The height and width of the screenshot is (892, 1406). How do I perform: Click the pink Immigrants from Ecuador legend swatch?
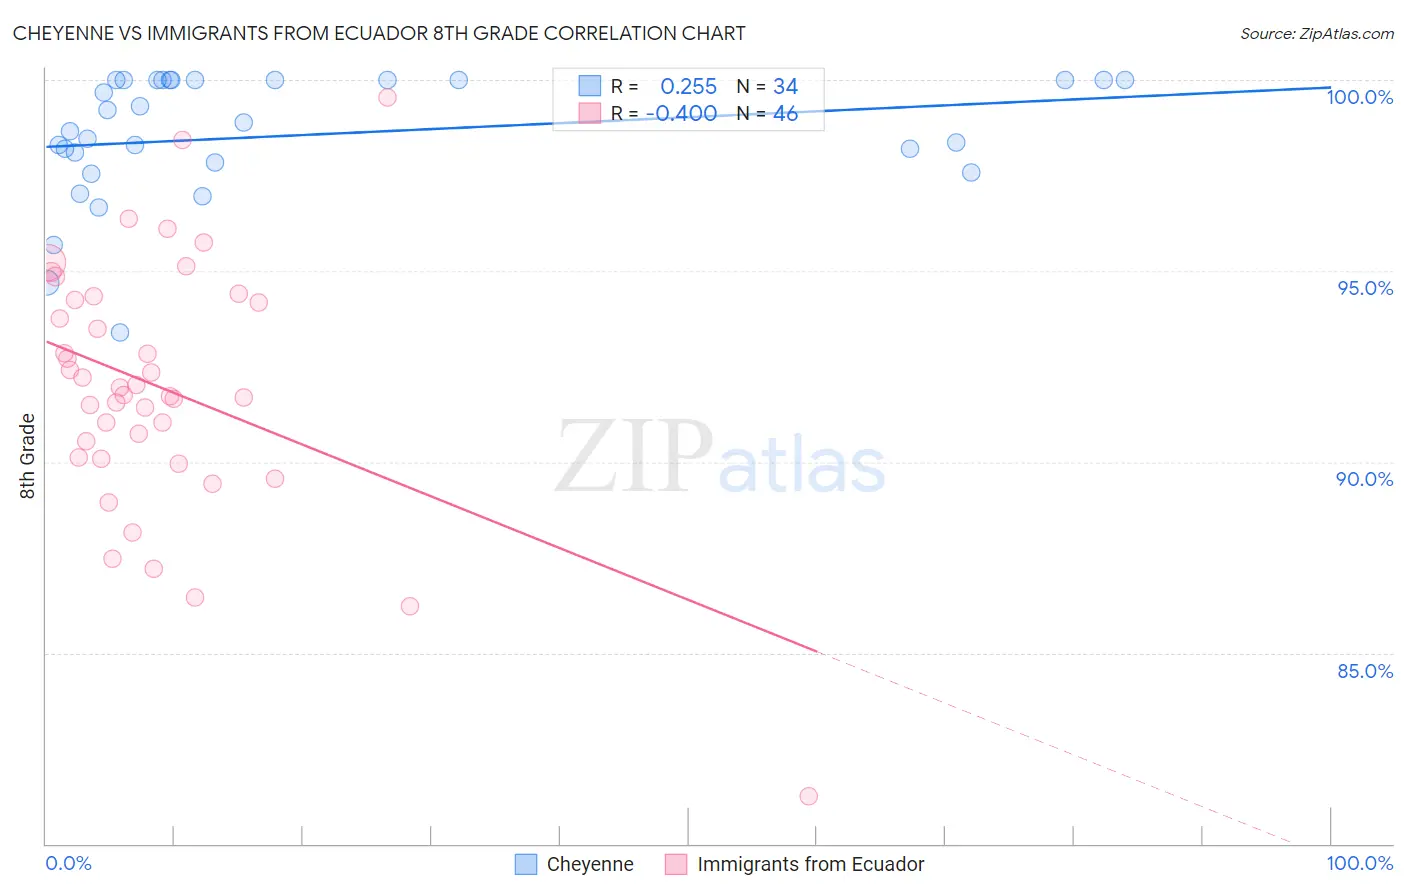coord(677,864)
